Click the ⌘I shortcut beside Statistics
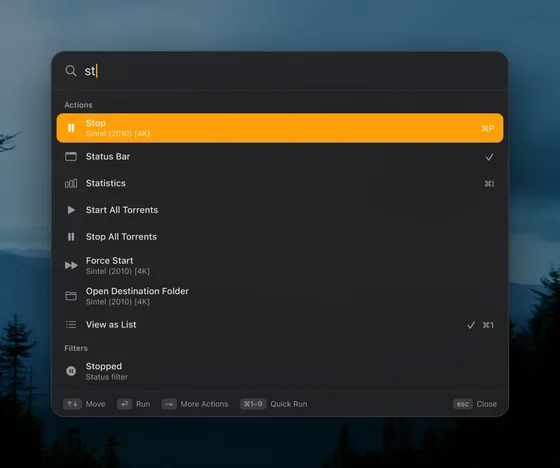 coord(489,184)
